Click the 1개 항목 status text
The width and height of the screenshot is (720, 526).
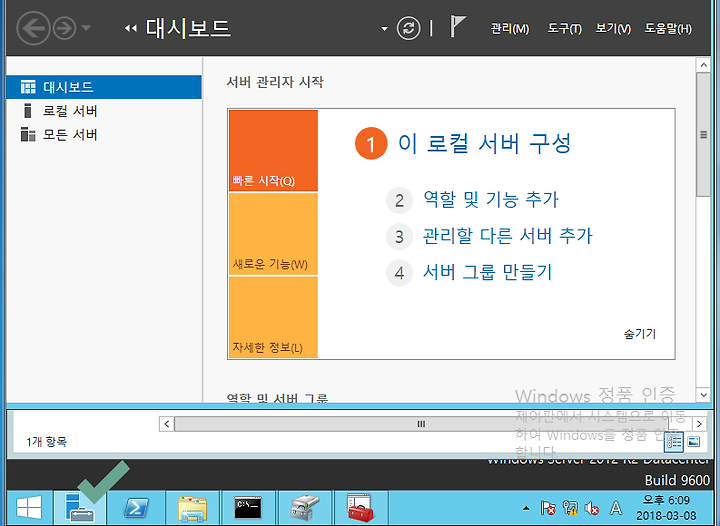[46, 442]
